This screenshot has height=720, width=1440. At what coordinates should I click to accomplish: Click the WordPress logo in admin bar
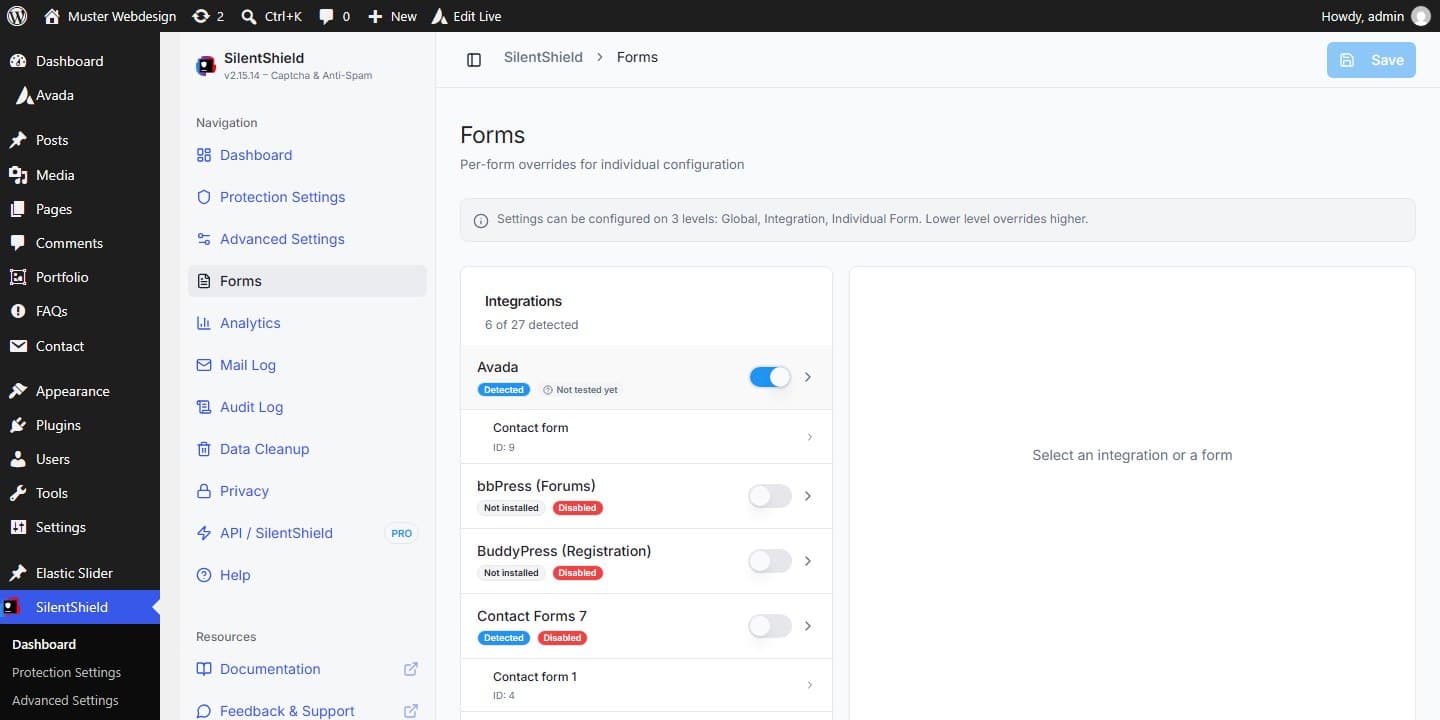click(x=17, y=16)
